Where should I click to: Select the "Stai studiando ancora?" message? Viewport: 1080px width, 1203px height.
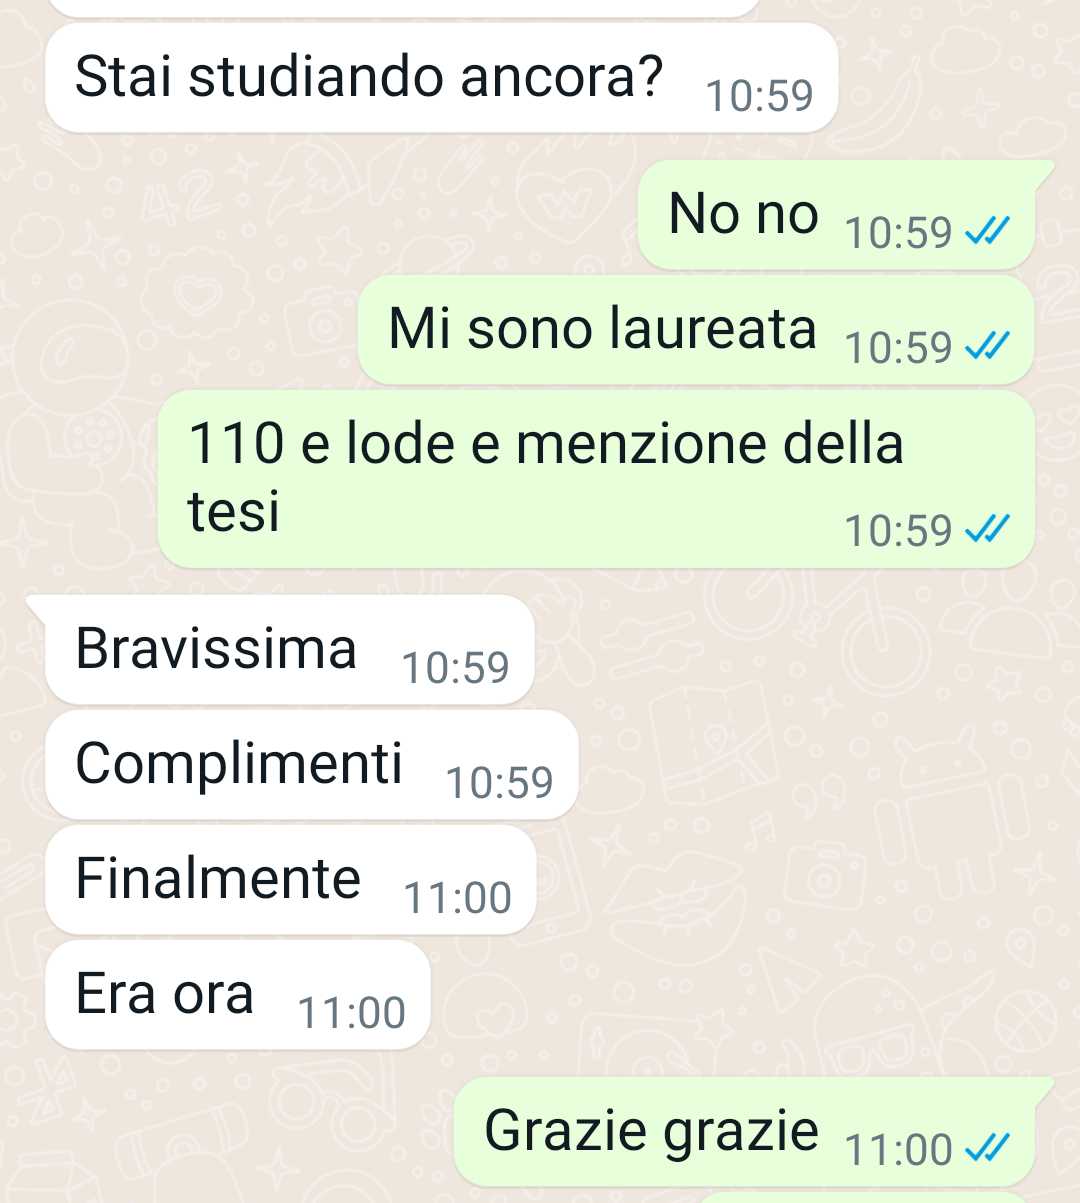(441, 78)
